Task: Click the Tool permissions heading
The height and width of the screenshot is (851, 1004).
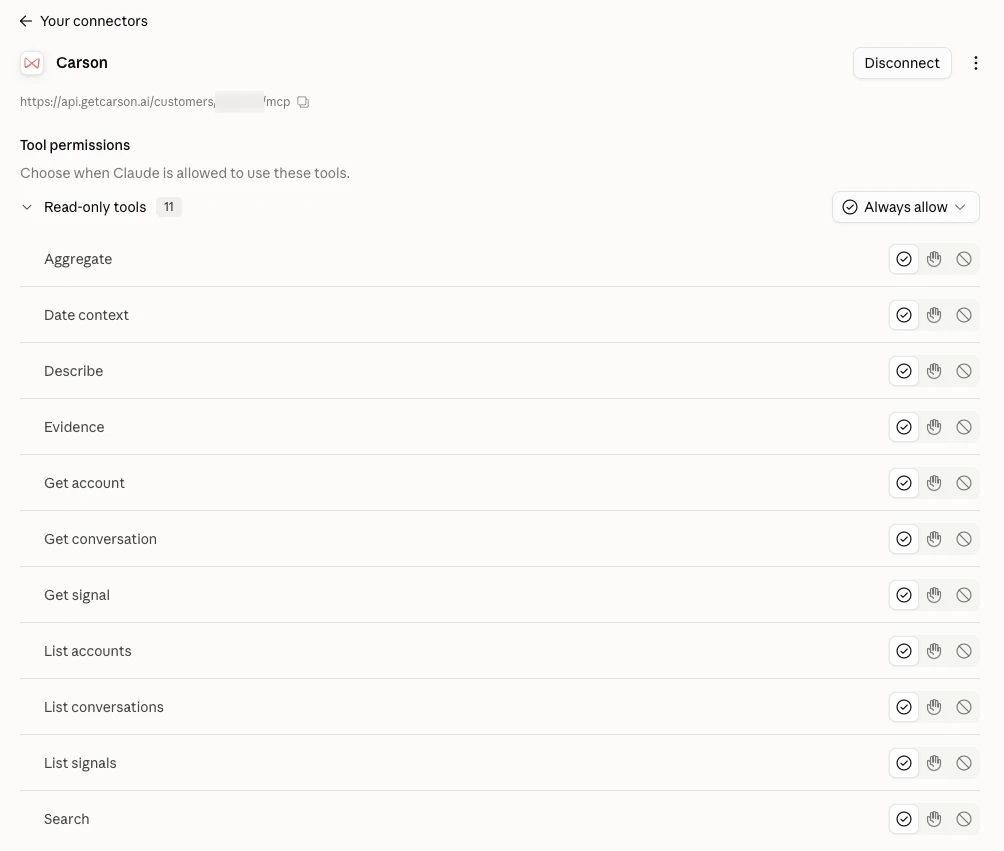Action: coord(75,145)
